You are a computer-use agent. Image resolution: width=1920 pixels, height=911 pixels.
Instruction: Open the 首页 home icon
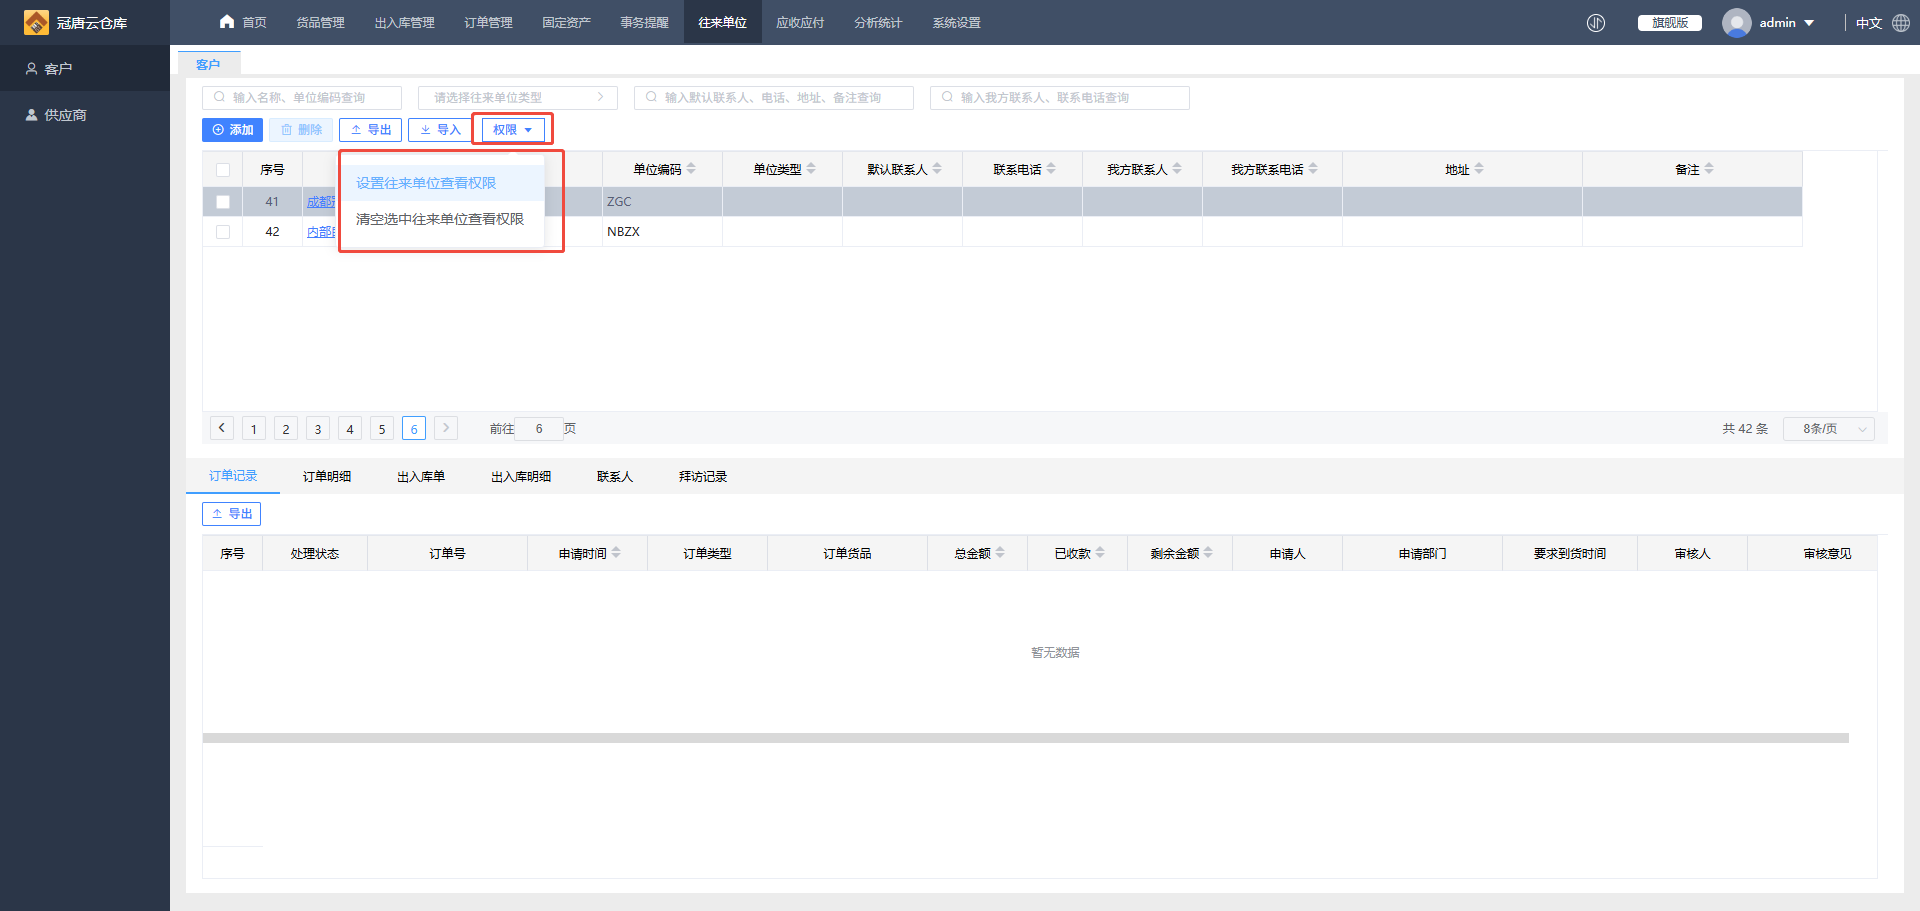[227, 21]
